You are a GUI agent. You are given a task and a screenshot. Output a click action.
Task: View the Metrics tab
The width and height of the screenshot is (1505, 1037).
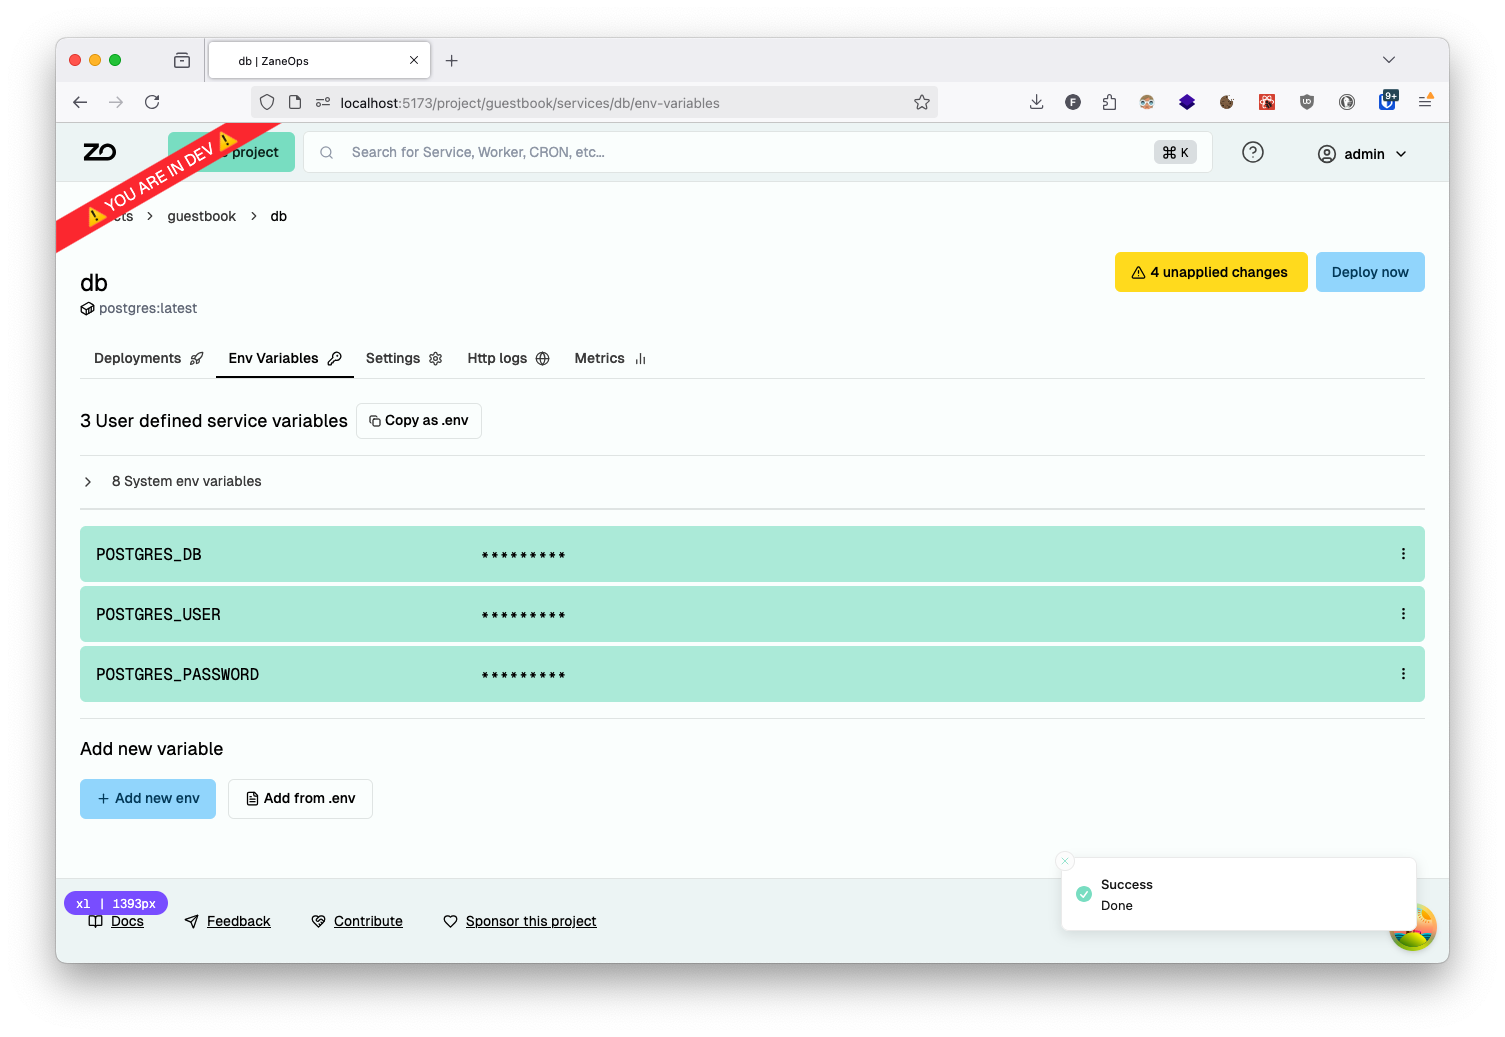611,358
